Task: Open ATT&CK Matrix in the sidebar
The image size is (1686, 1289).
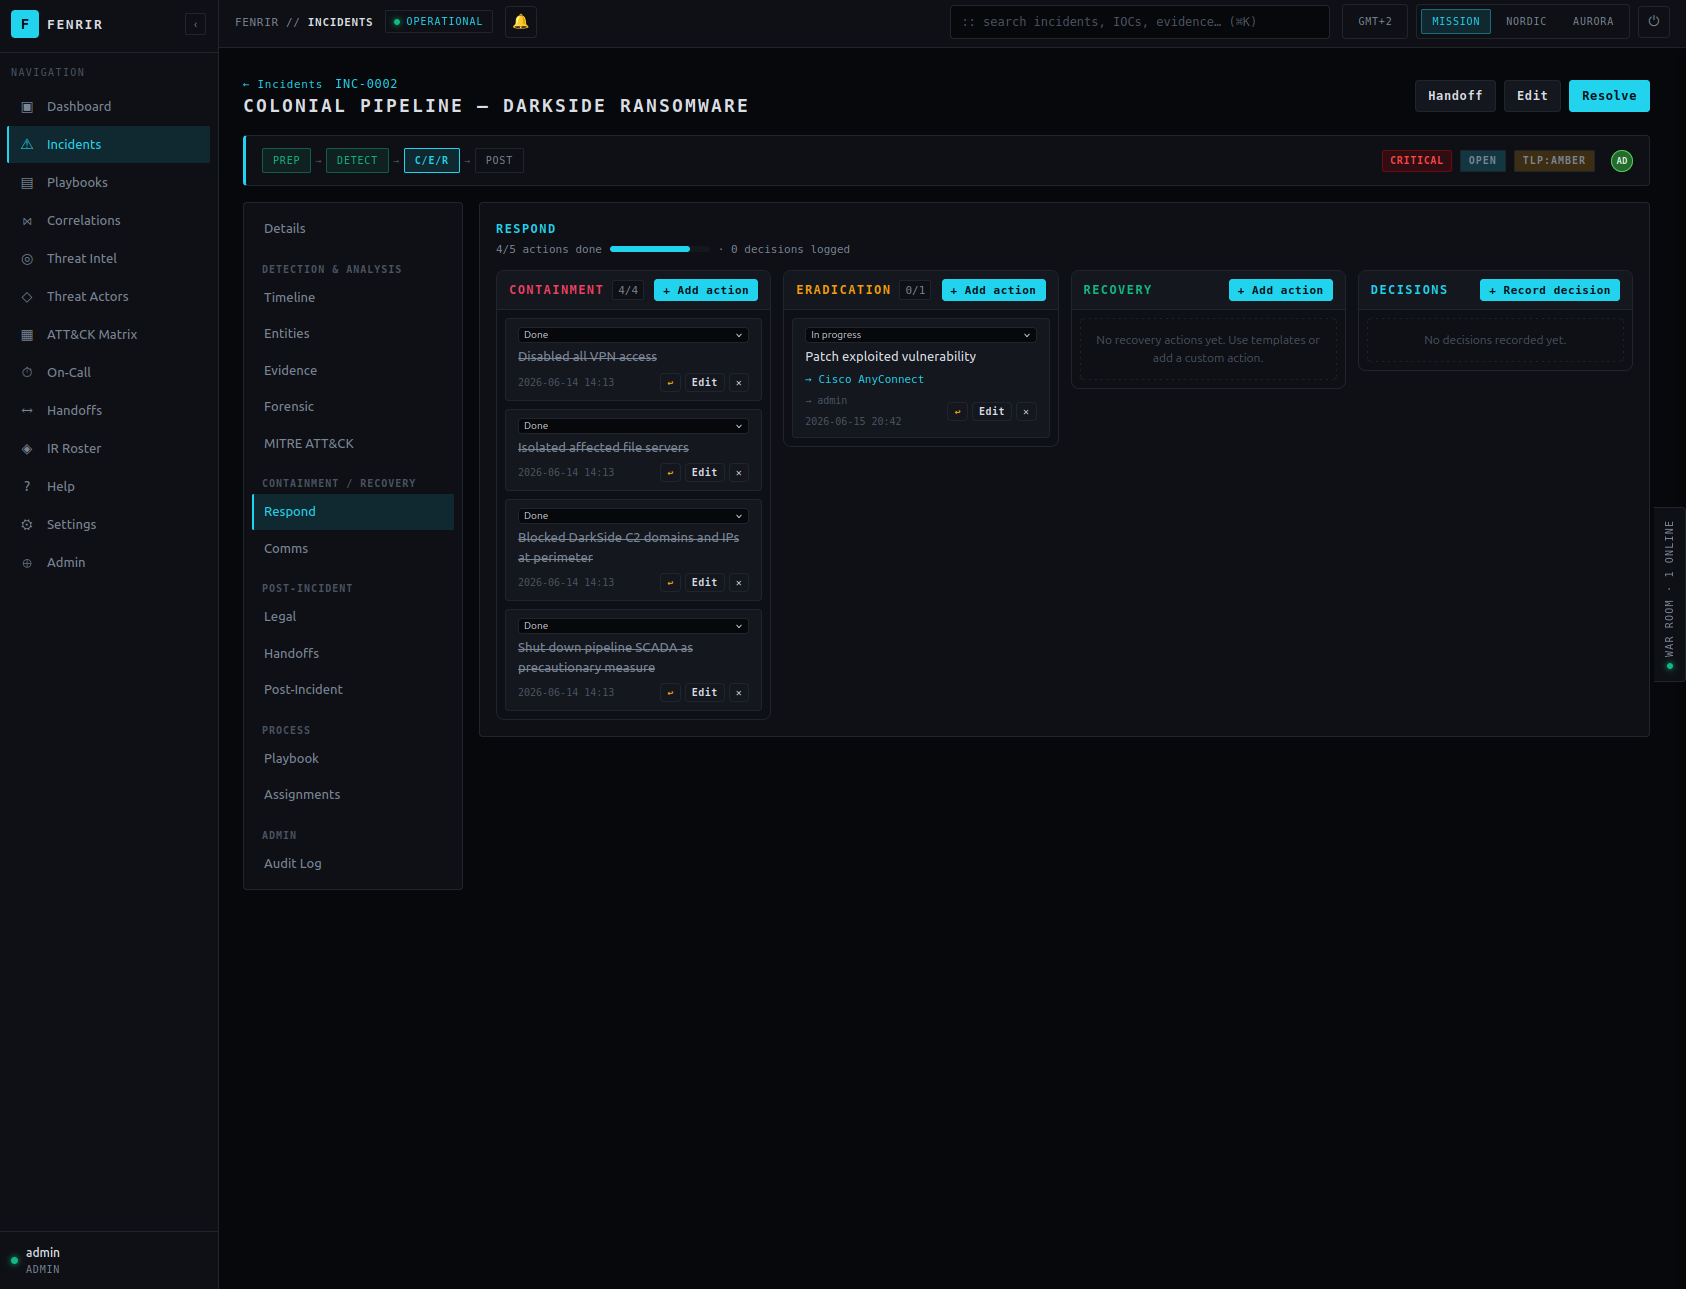Action: pyautogui.click(x=109, y=334)
